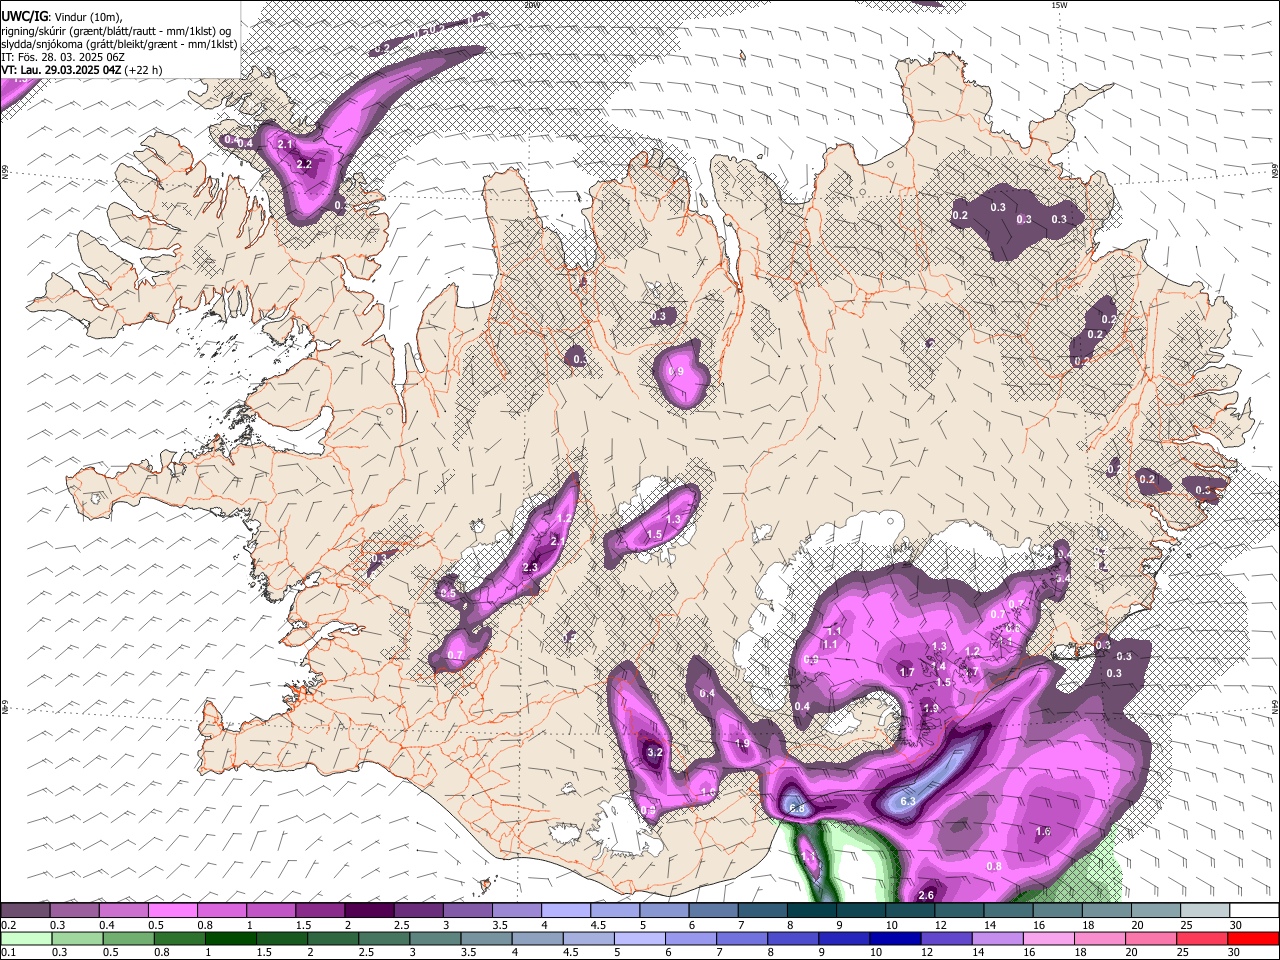The width and height of the screenshot is (1280, 960).
Task: Click the white swatch ending the snow scale
Action: (x=1253, y=911)
